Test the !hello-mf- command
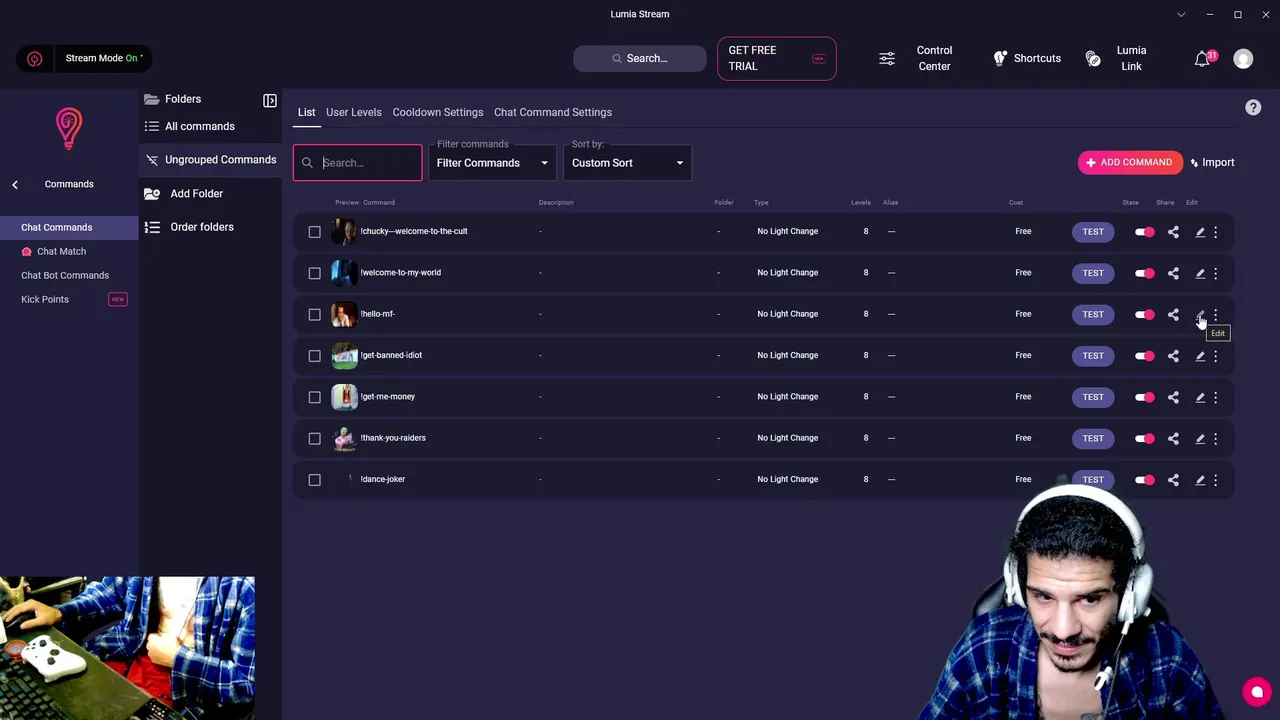This screenshot has width=1280, height=720. [1093, 314]
